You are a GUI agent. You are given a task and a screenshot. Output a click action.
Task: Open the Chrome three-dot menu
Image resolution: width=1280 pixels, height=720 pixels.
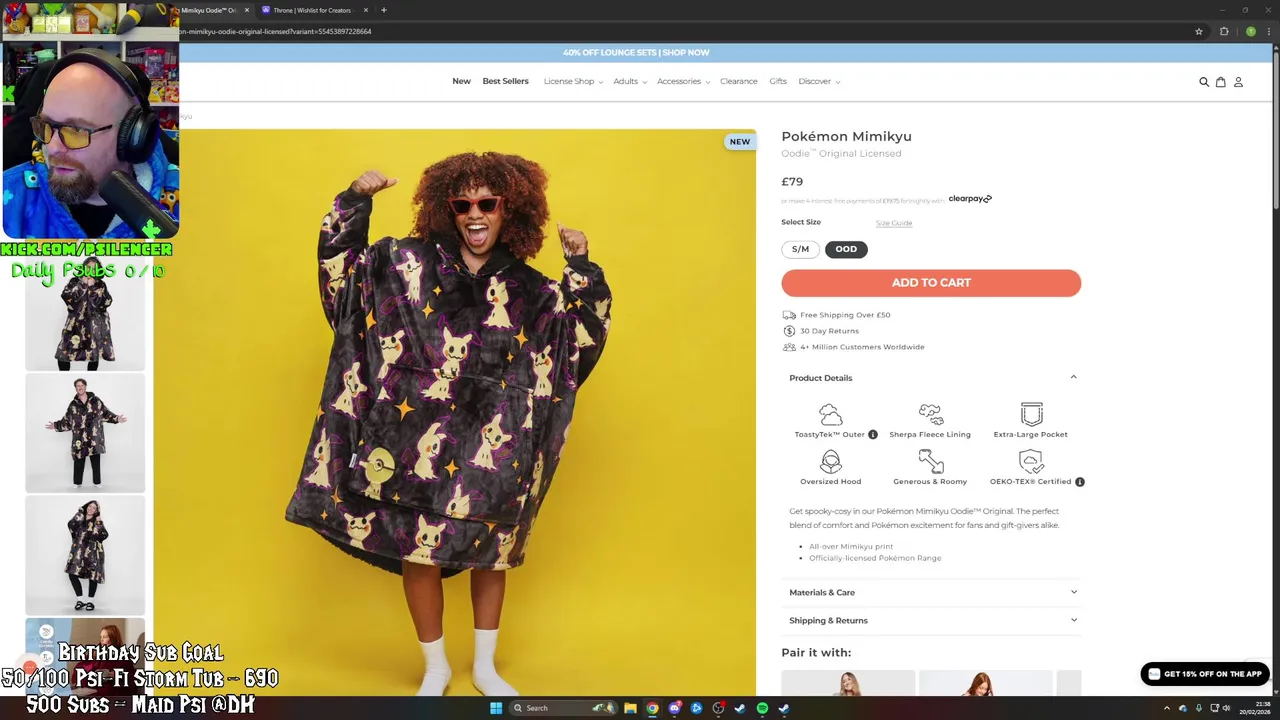[1270, 31]
